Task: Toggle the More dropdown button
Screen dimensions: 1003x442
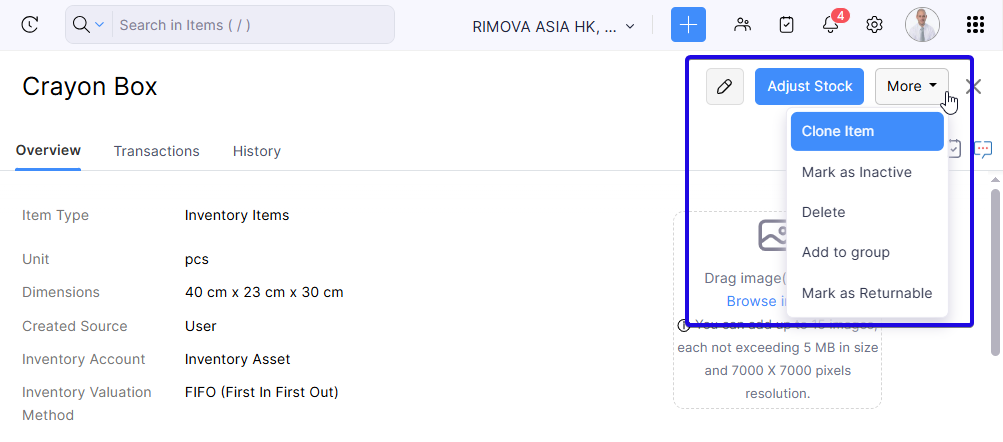Action: [x=911, y=86]
